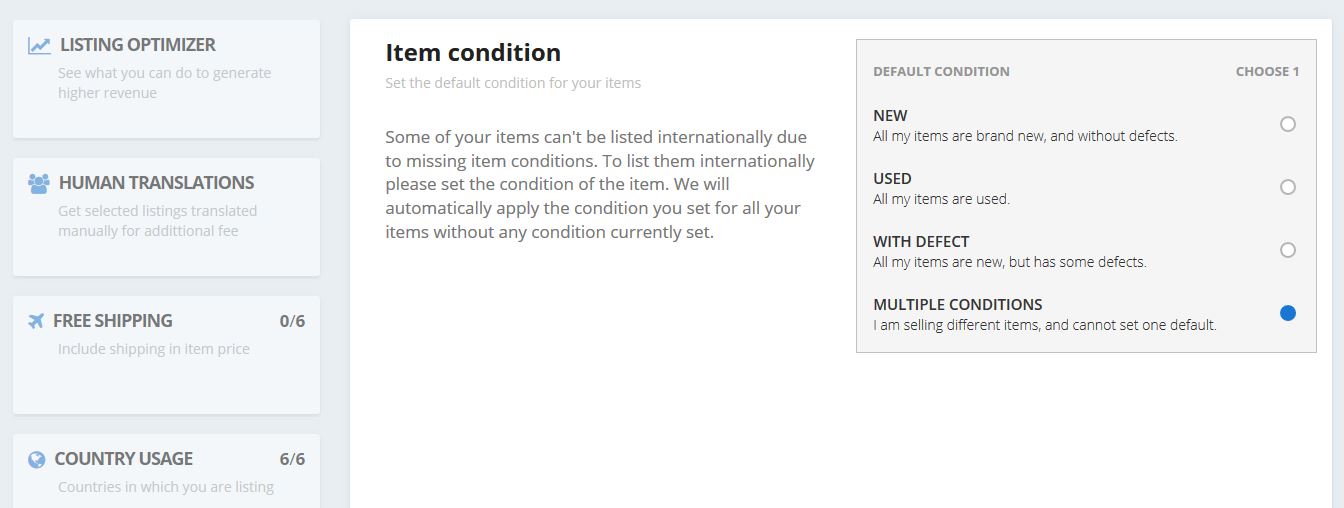
Task: Click the Free Shipping 0/6 counter
Action: 292,321
